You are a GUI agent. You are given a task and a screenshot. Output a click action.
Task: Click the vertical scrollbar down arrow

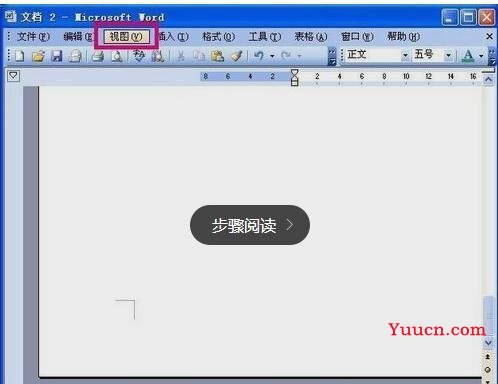488,342
